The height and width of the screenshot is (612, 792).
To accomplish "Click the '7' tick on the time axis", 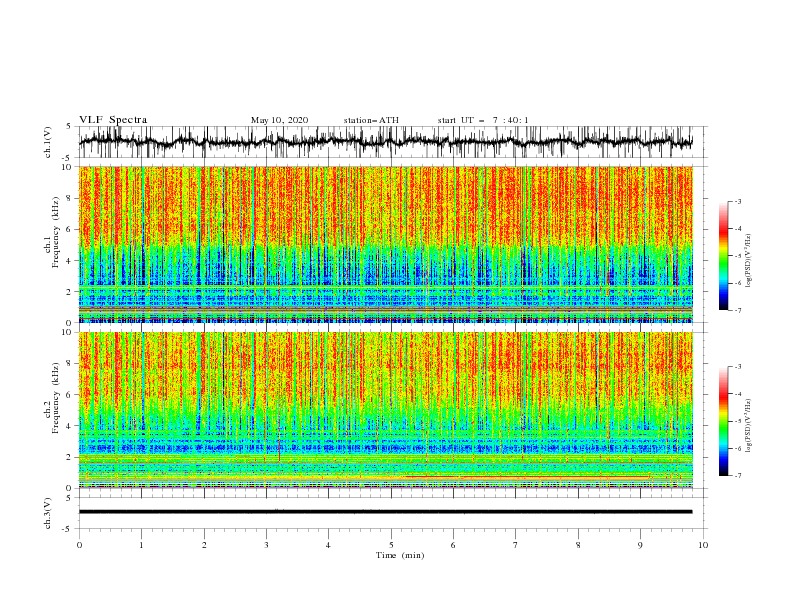I will pyautogui.click(x=516, y=545).
